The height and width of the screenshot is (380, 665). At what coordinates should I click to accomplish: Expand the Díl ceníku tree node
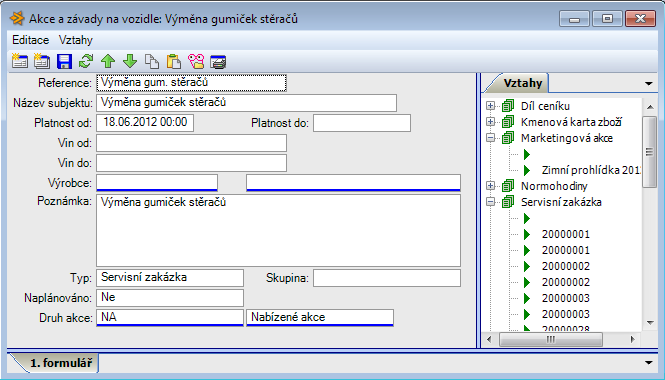(x=491, y=106)
